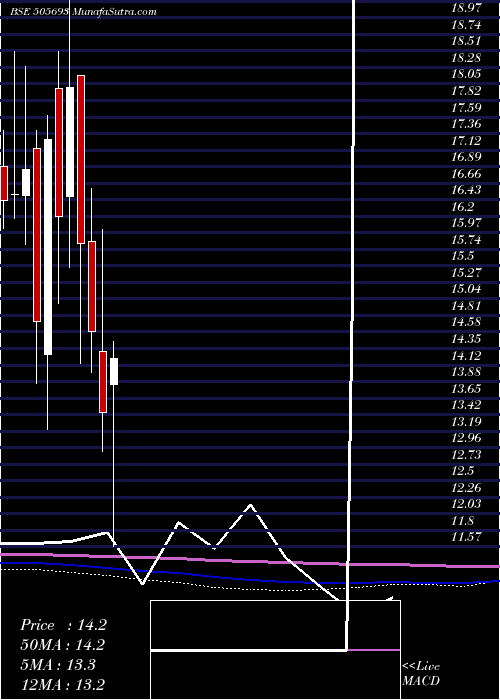500x700 pixels.
Task: Click the BSE 505693 MunafaSutra.com title text
Action: (x=83, y=12)
